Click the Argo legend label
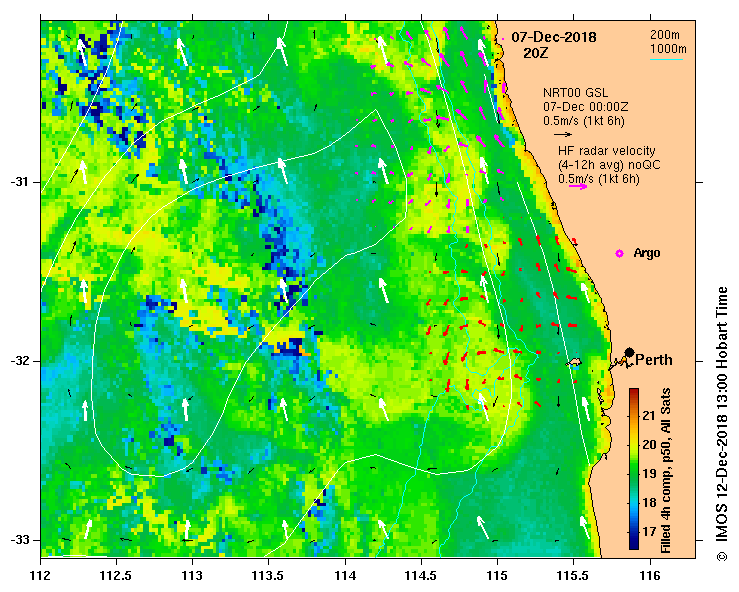739x592 pixels. (647, 253)
